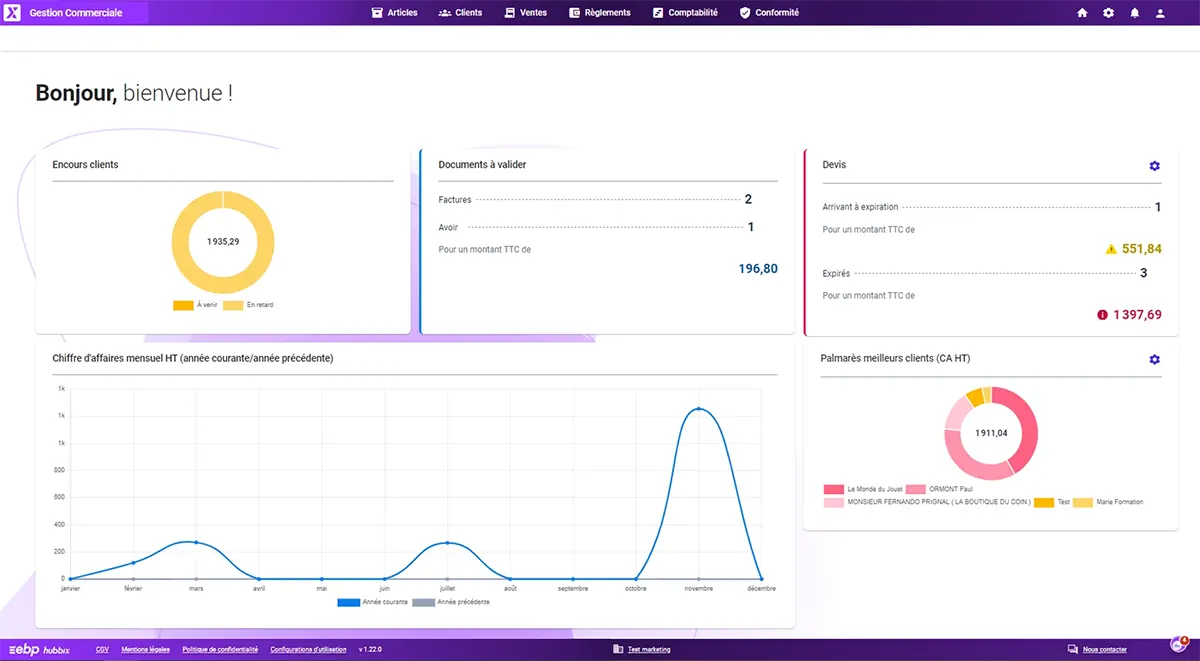
Task: Click the Devis widget settings gear
Action: pos(1154,166)
